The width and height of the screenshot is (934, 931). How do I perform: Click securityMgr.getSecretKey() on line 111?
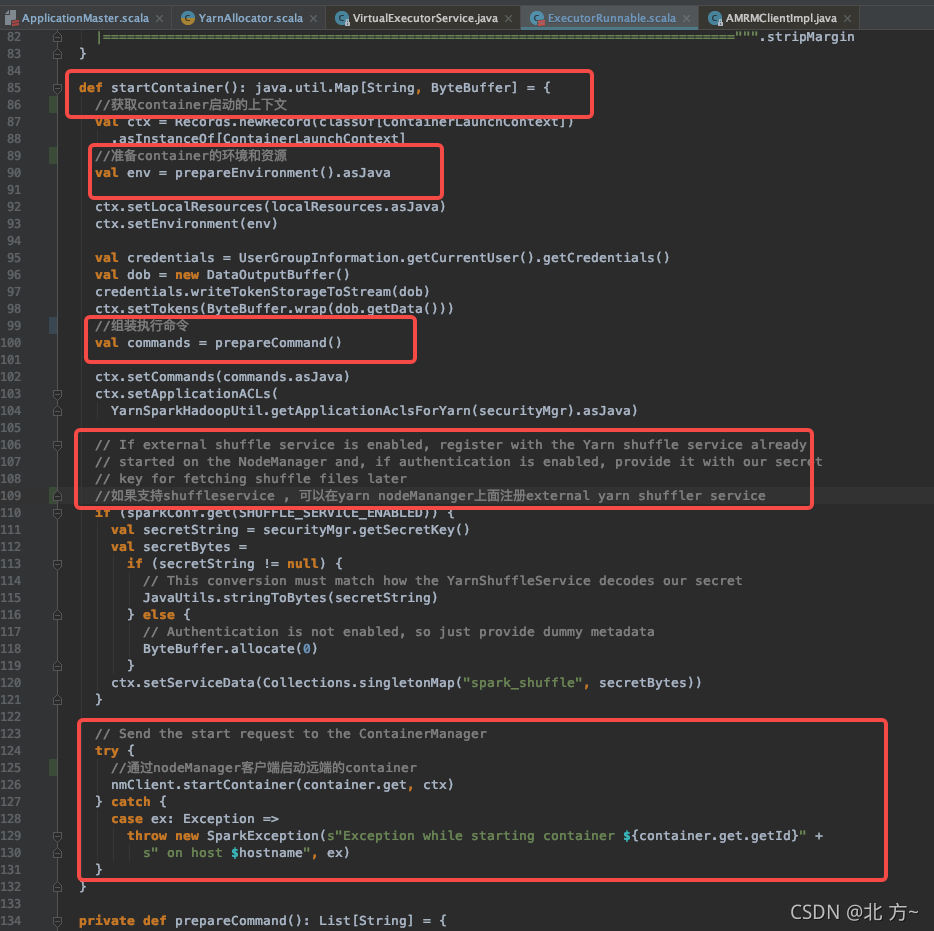pos(366,530)
